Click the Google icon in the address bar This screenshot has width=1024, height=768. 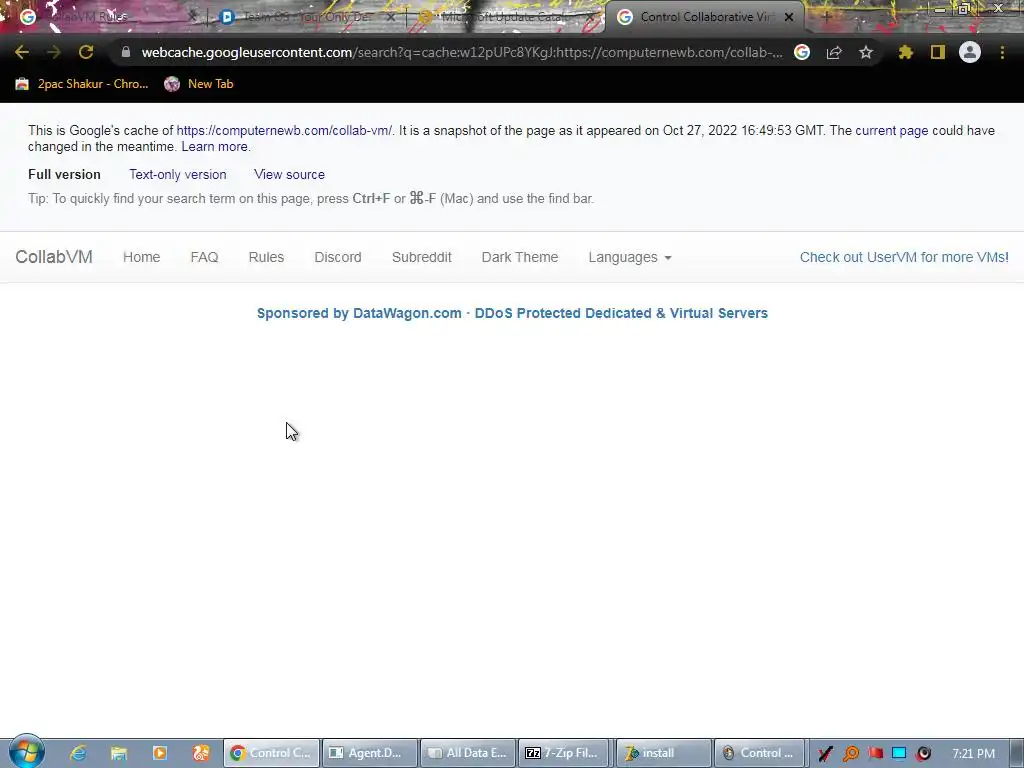[x=802, y=52]
